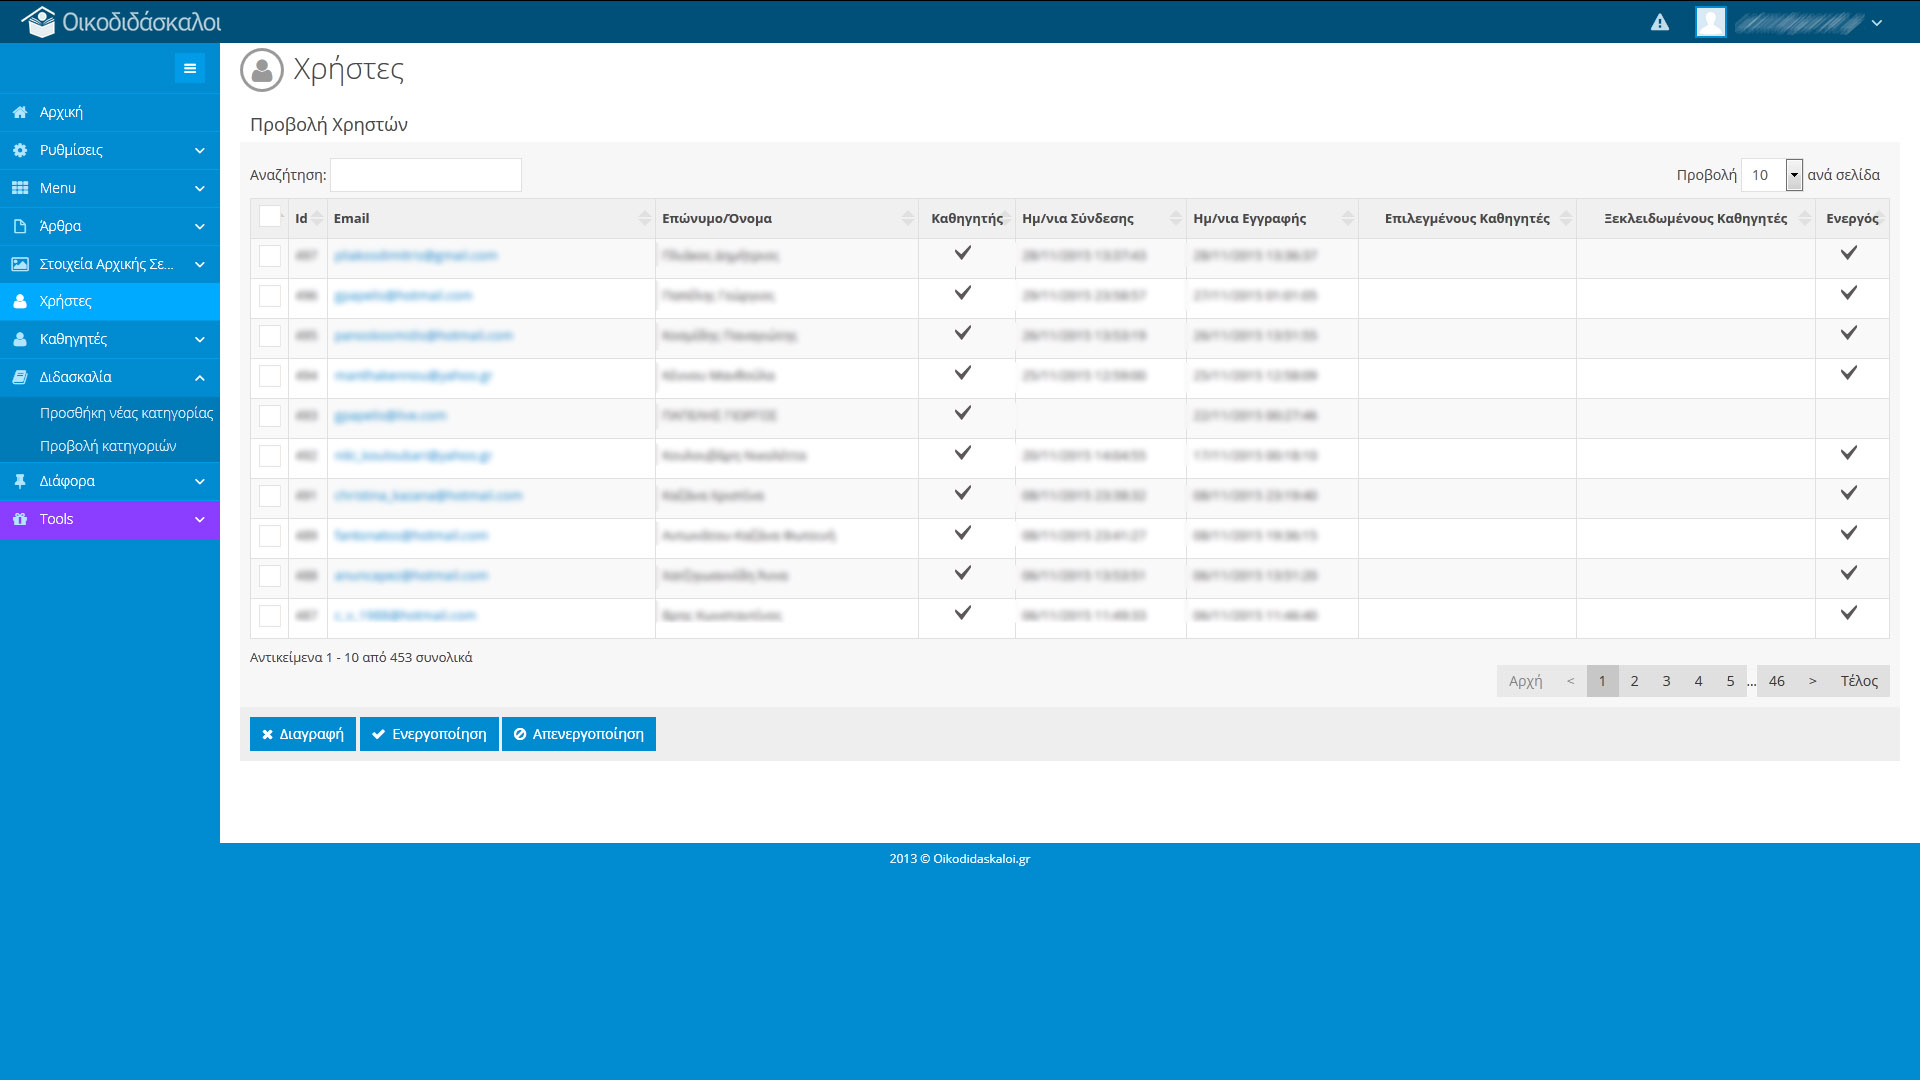Screen dimensions: 1920x1080
Task: Expand the Tools submenu chevron
Action: pyautogui.click(x=200, y=519)
